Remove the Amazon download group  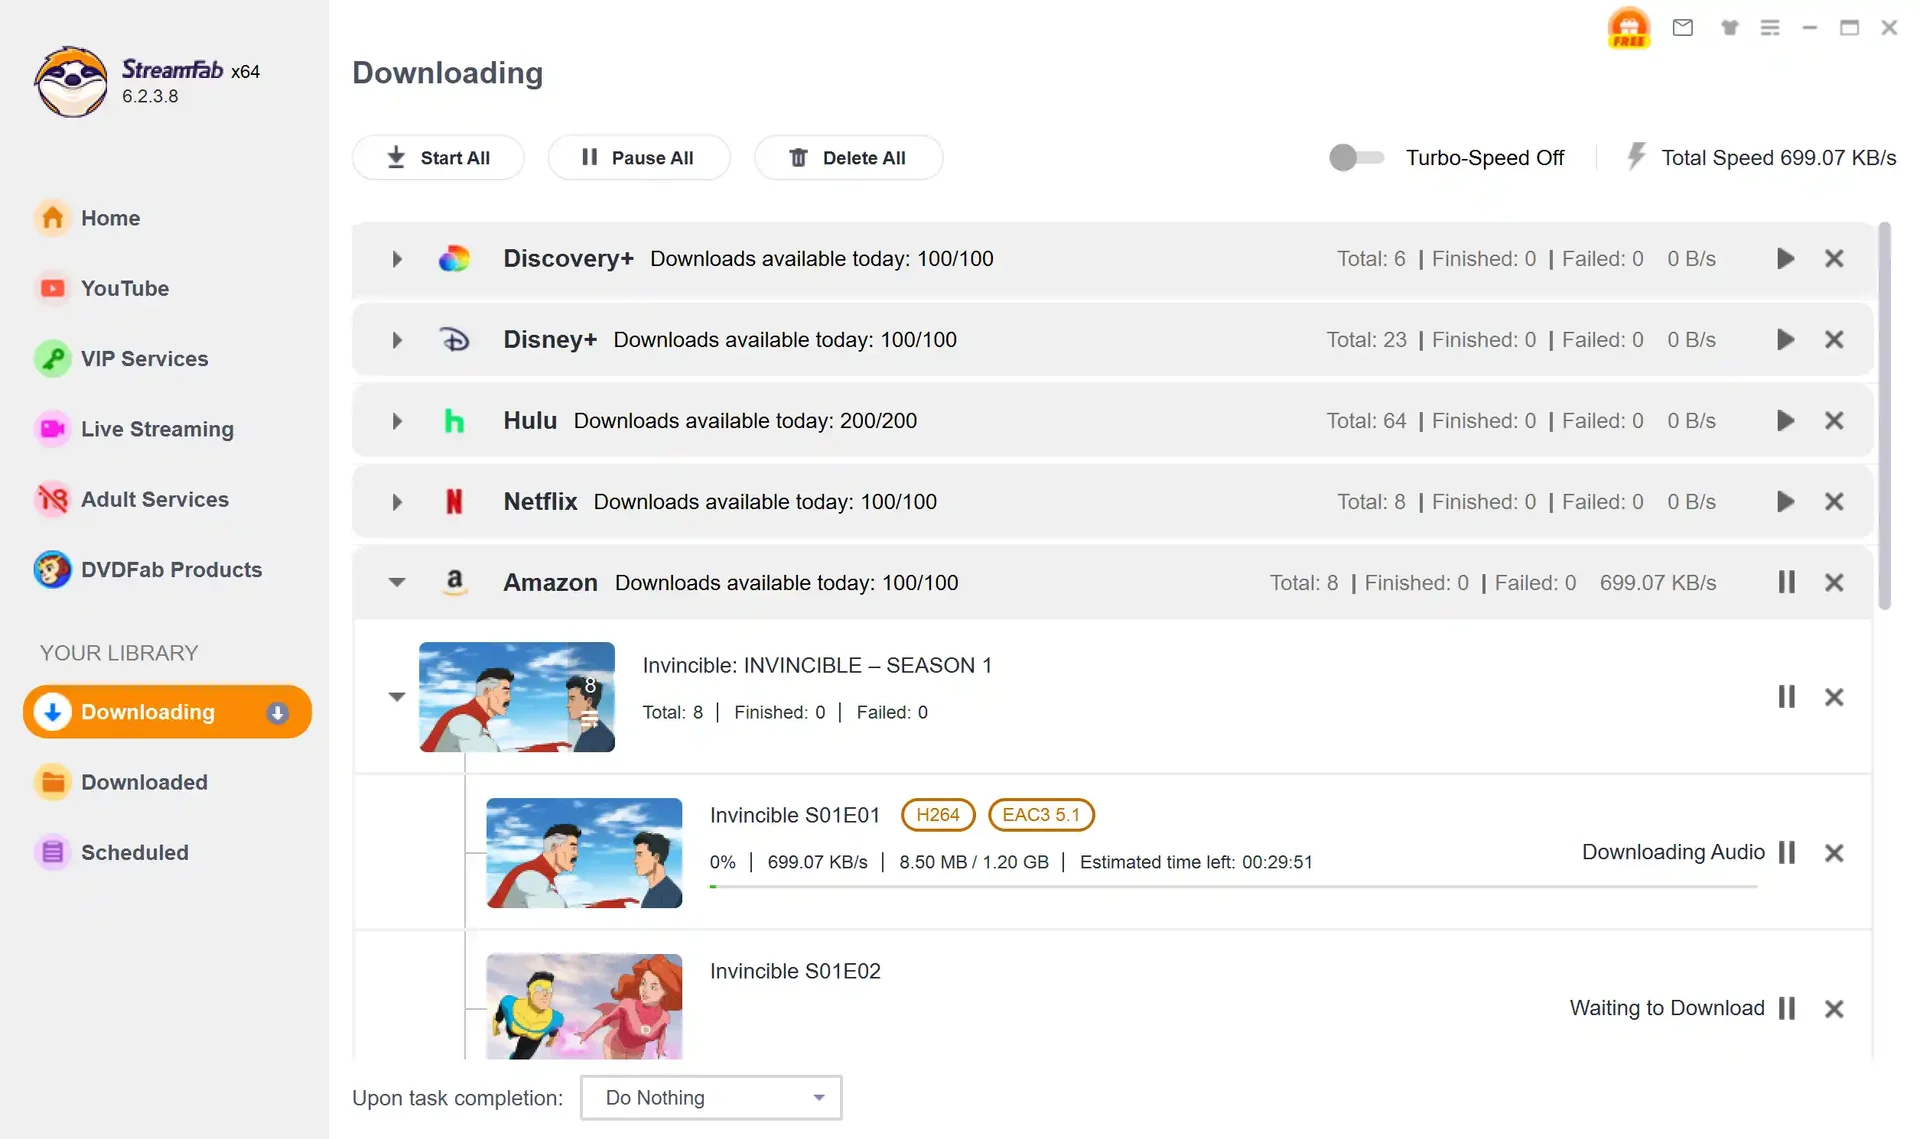click(x=1834, y=582)
